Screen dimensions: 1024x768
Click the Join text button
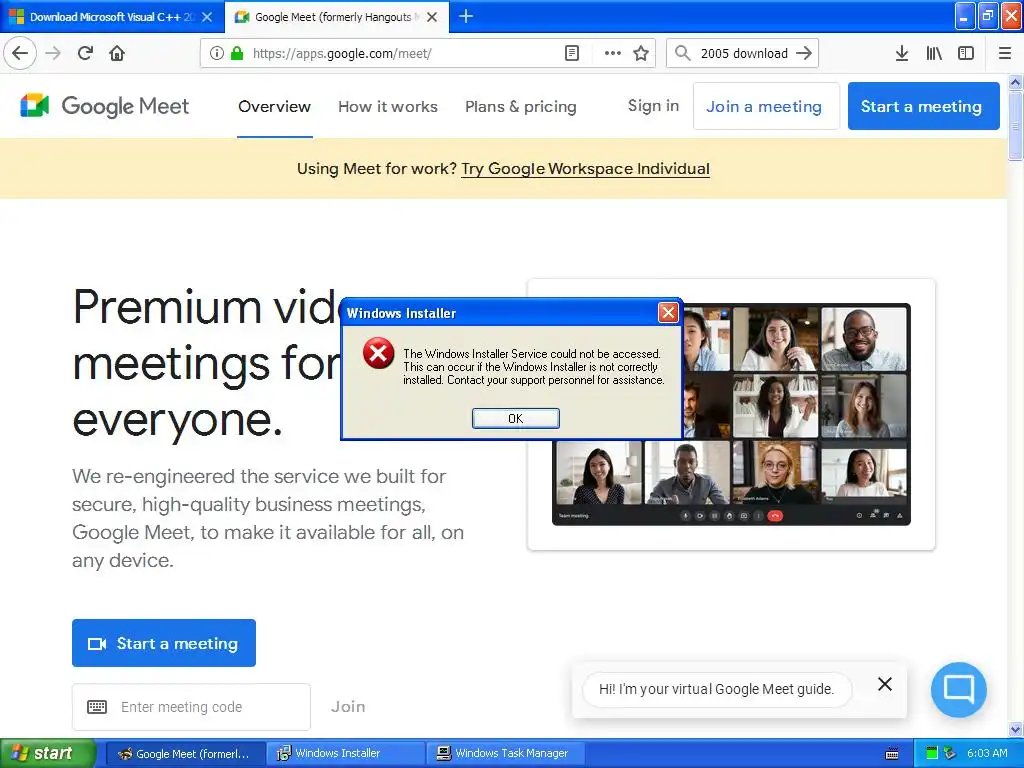348,707
